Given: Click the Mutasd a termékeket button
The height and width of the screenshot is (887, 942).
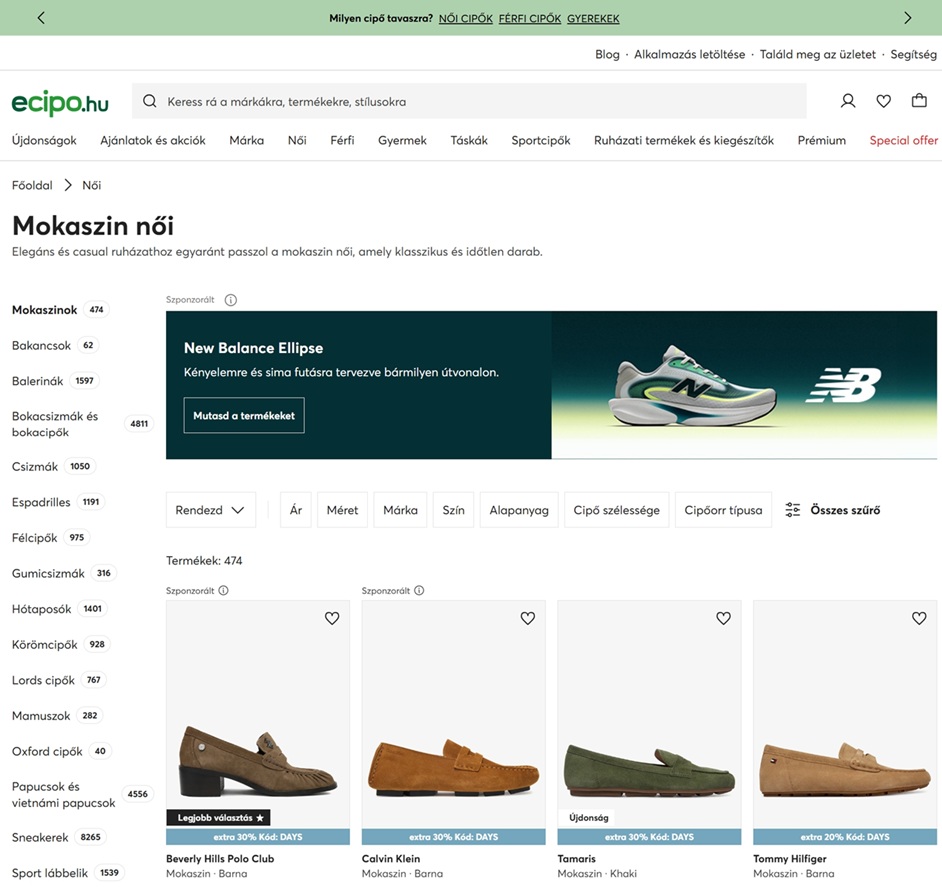Looking at the screenshot, I should click(x=244, y=415).
